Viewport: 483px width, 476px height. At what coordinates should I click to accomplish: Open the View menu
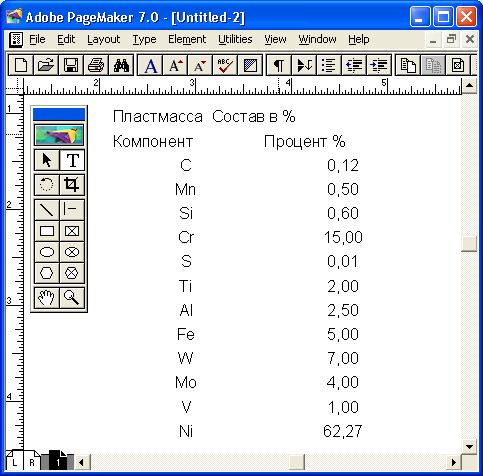[x=275, y=39]
